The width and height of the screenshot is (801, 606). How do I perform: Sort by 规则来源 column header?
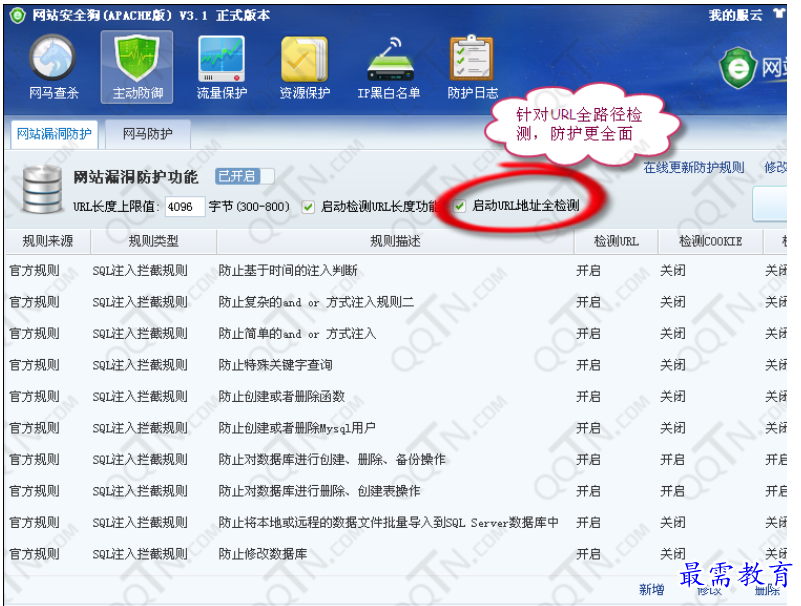[x=48, y=241]
